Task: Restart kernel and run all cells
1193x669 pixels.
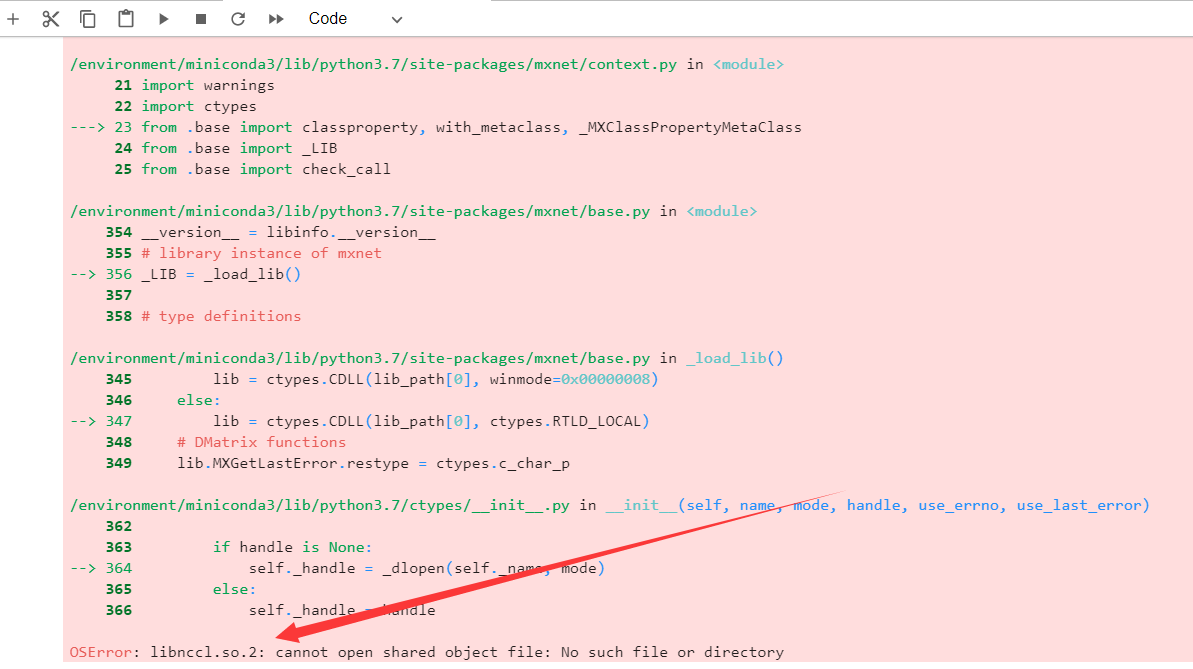Action: point(276,18)
